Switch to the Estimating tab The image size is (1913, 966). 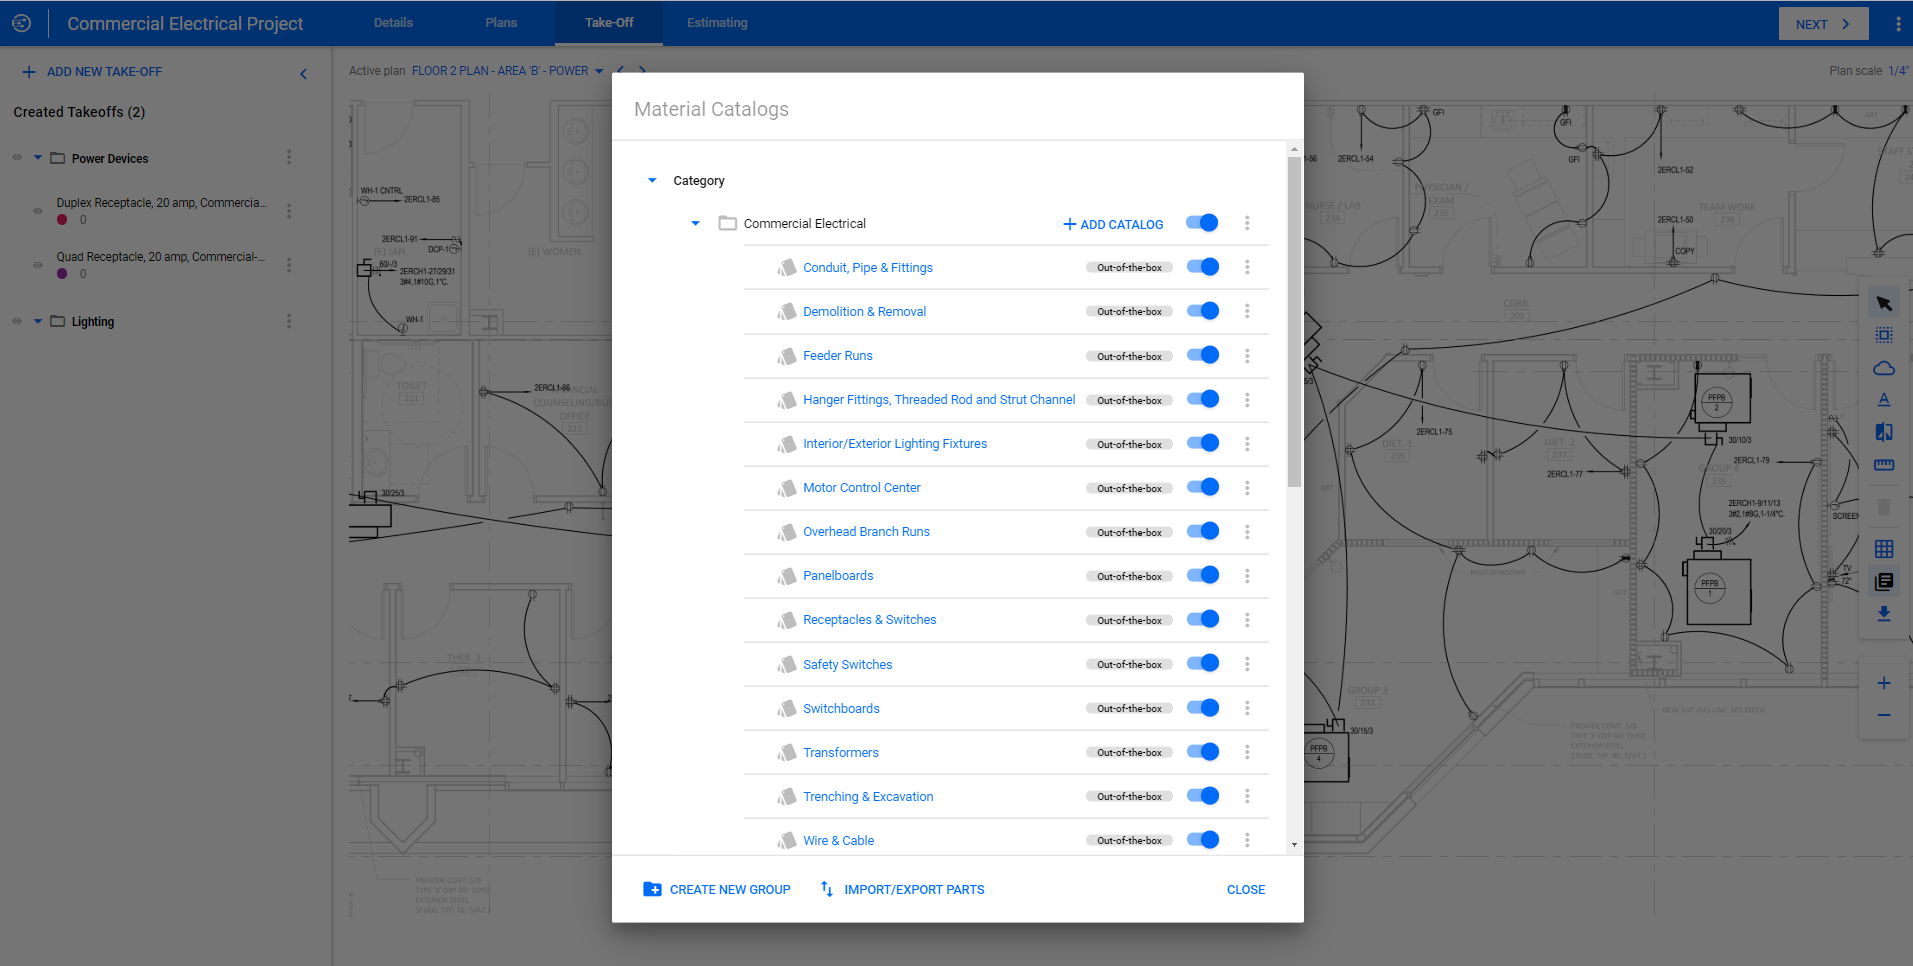pos(716,22)
